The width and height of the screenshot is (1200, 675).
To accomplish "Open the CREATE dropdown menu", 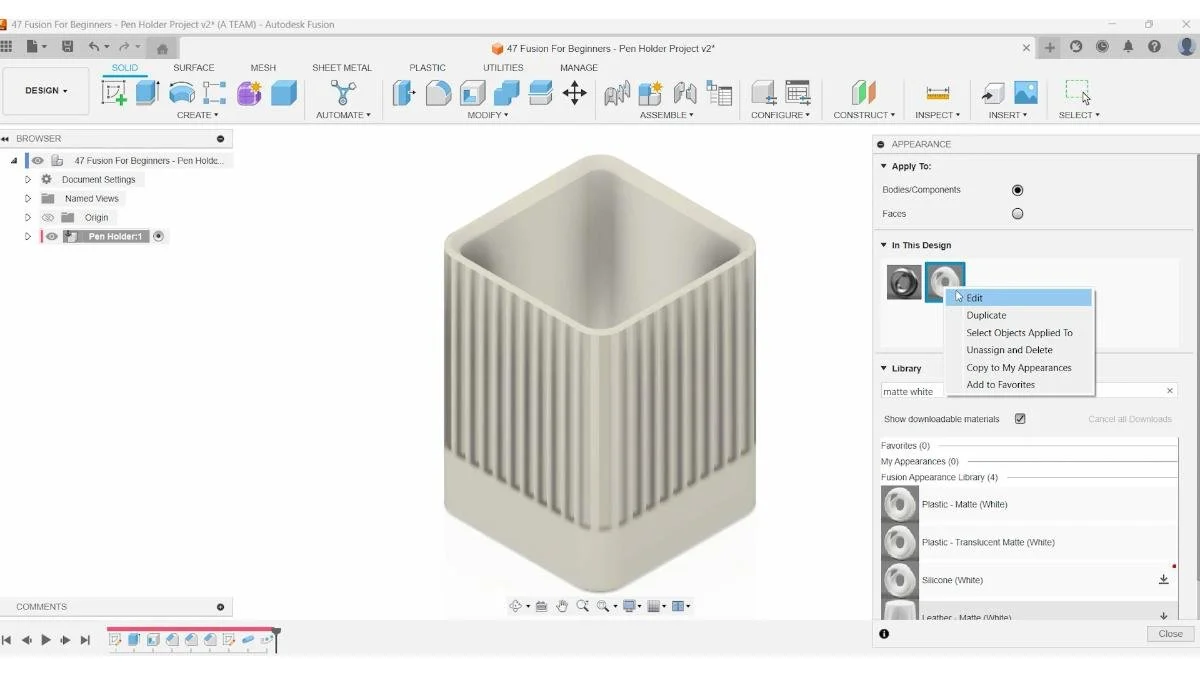I will (197, 115).
